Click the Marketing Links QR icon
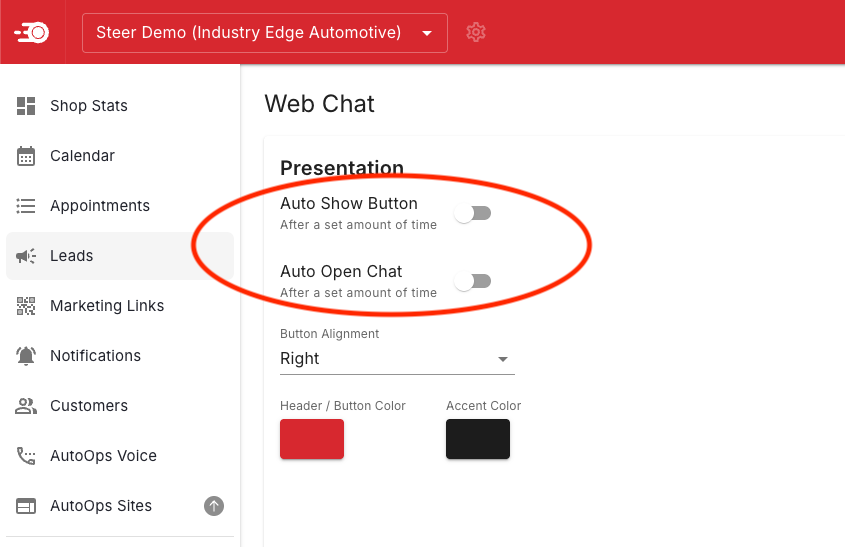Viewport: 845px width, 547px height. click(26, 306)
